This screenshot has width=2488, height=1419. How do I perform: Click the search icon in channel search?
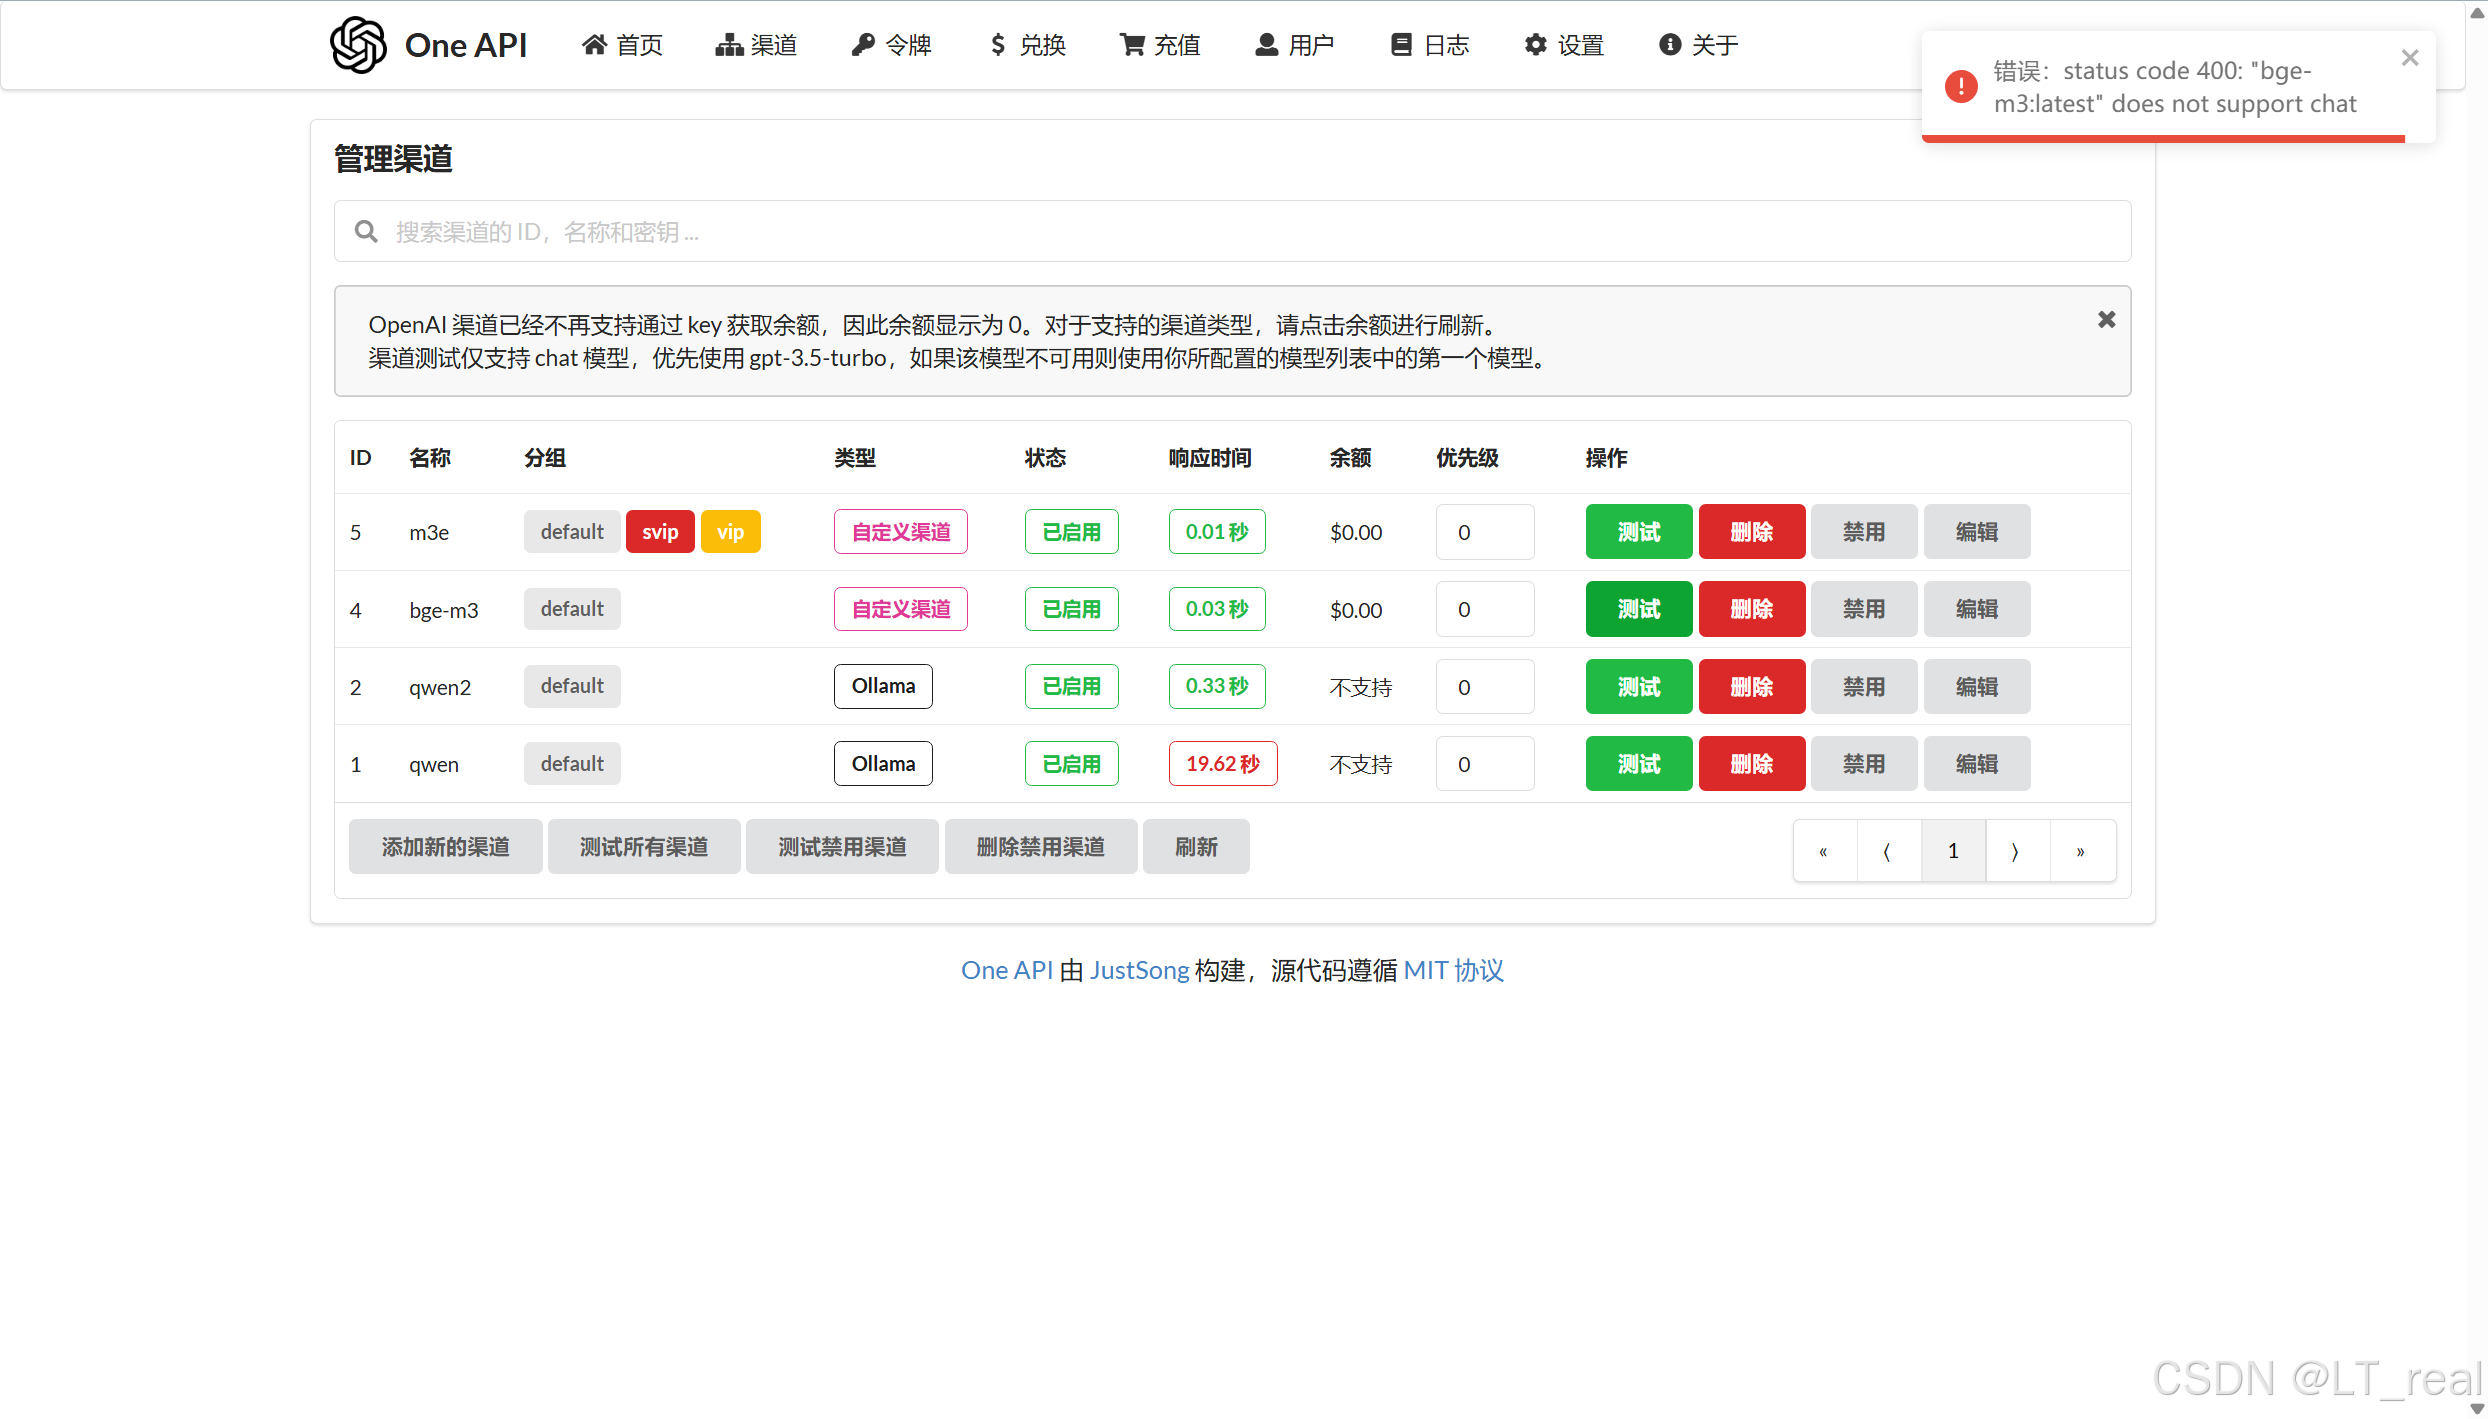click(366, 232)
